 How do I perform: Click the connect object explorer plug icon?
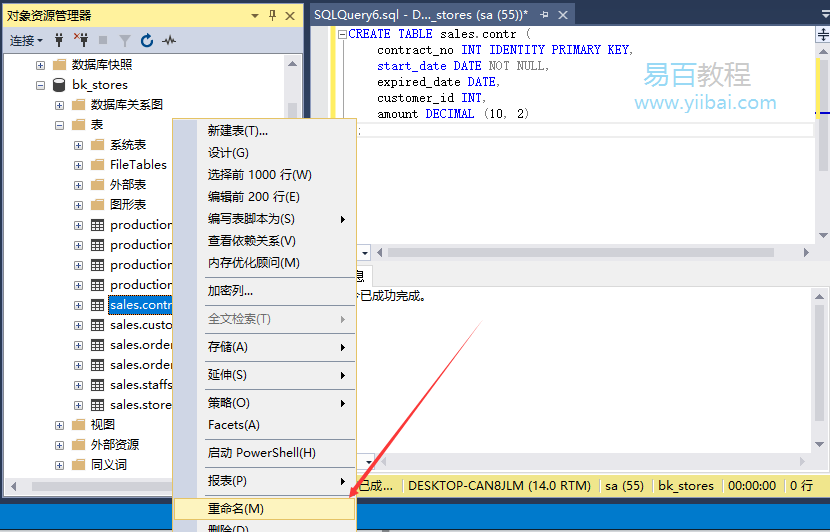pos(59,40)
